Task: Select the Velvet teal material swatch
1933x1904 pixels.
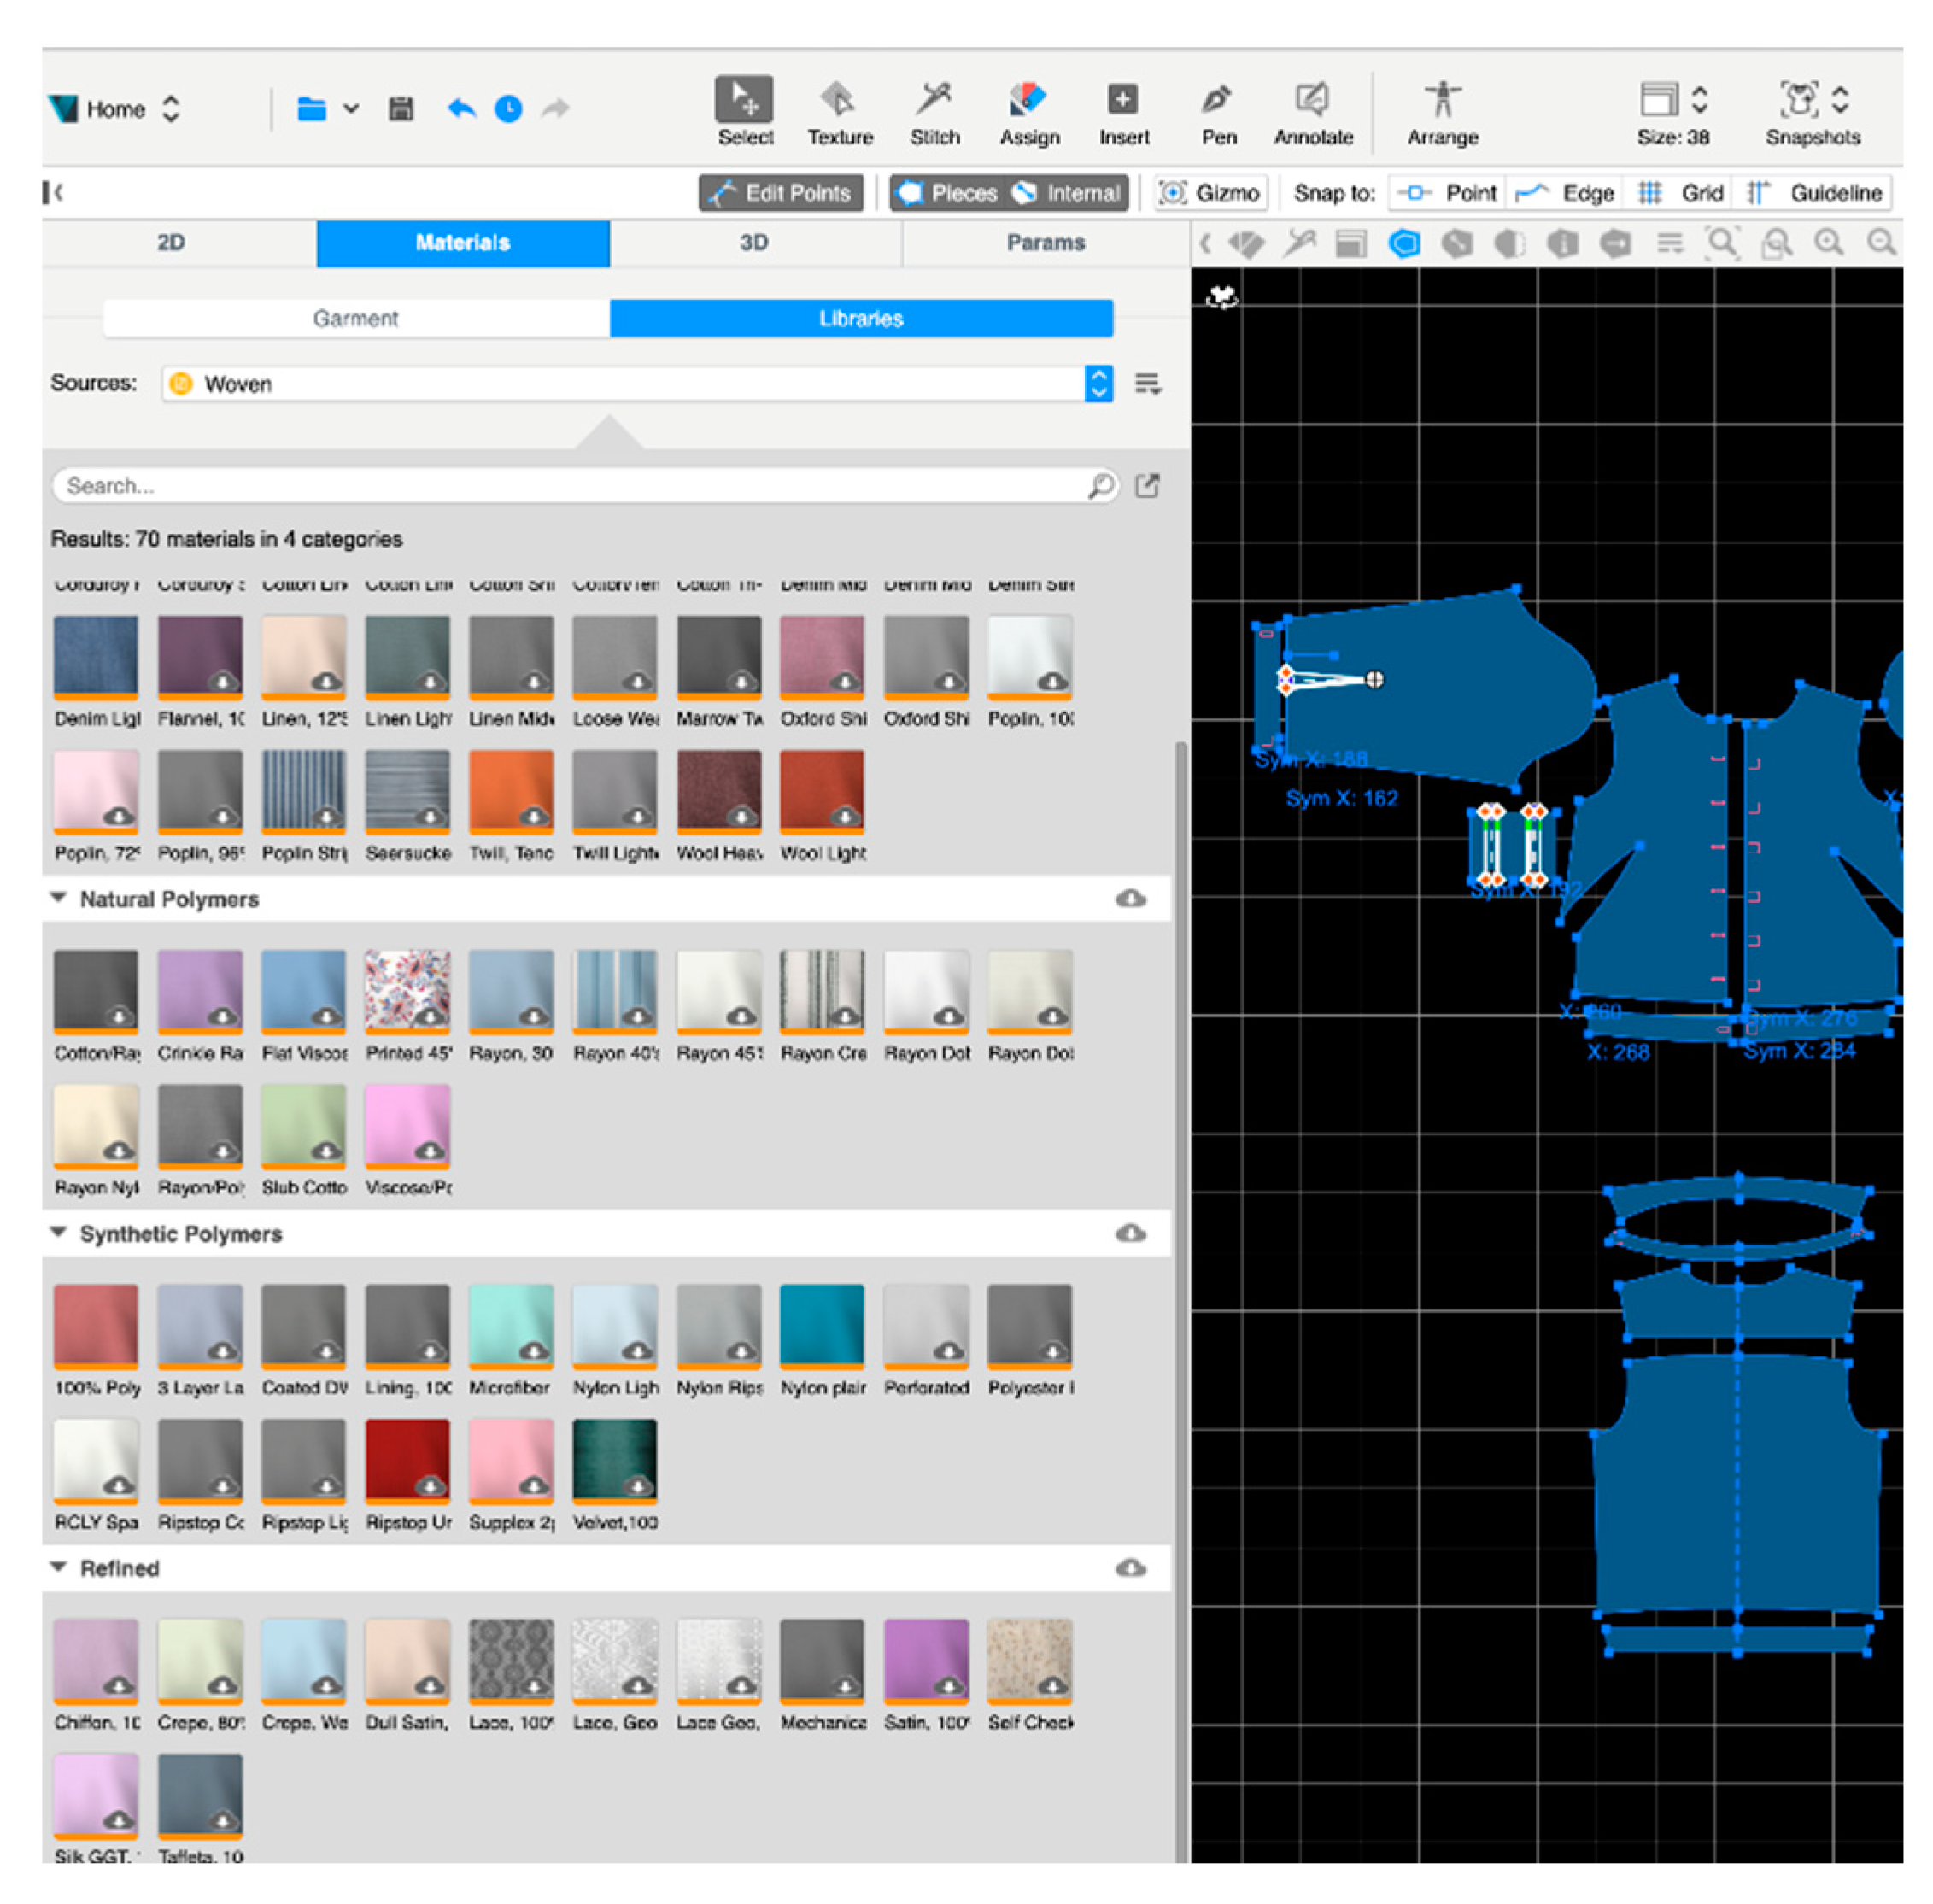Action: (614, 1459)
